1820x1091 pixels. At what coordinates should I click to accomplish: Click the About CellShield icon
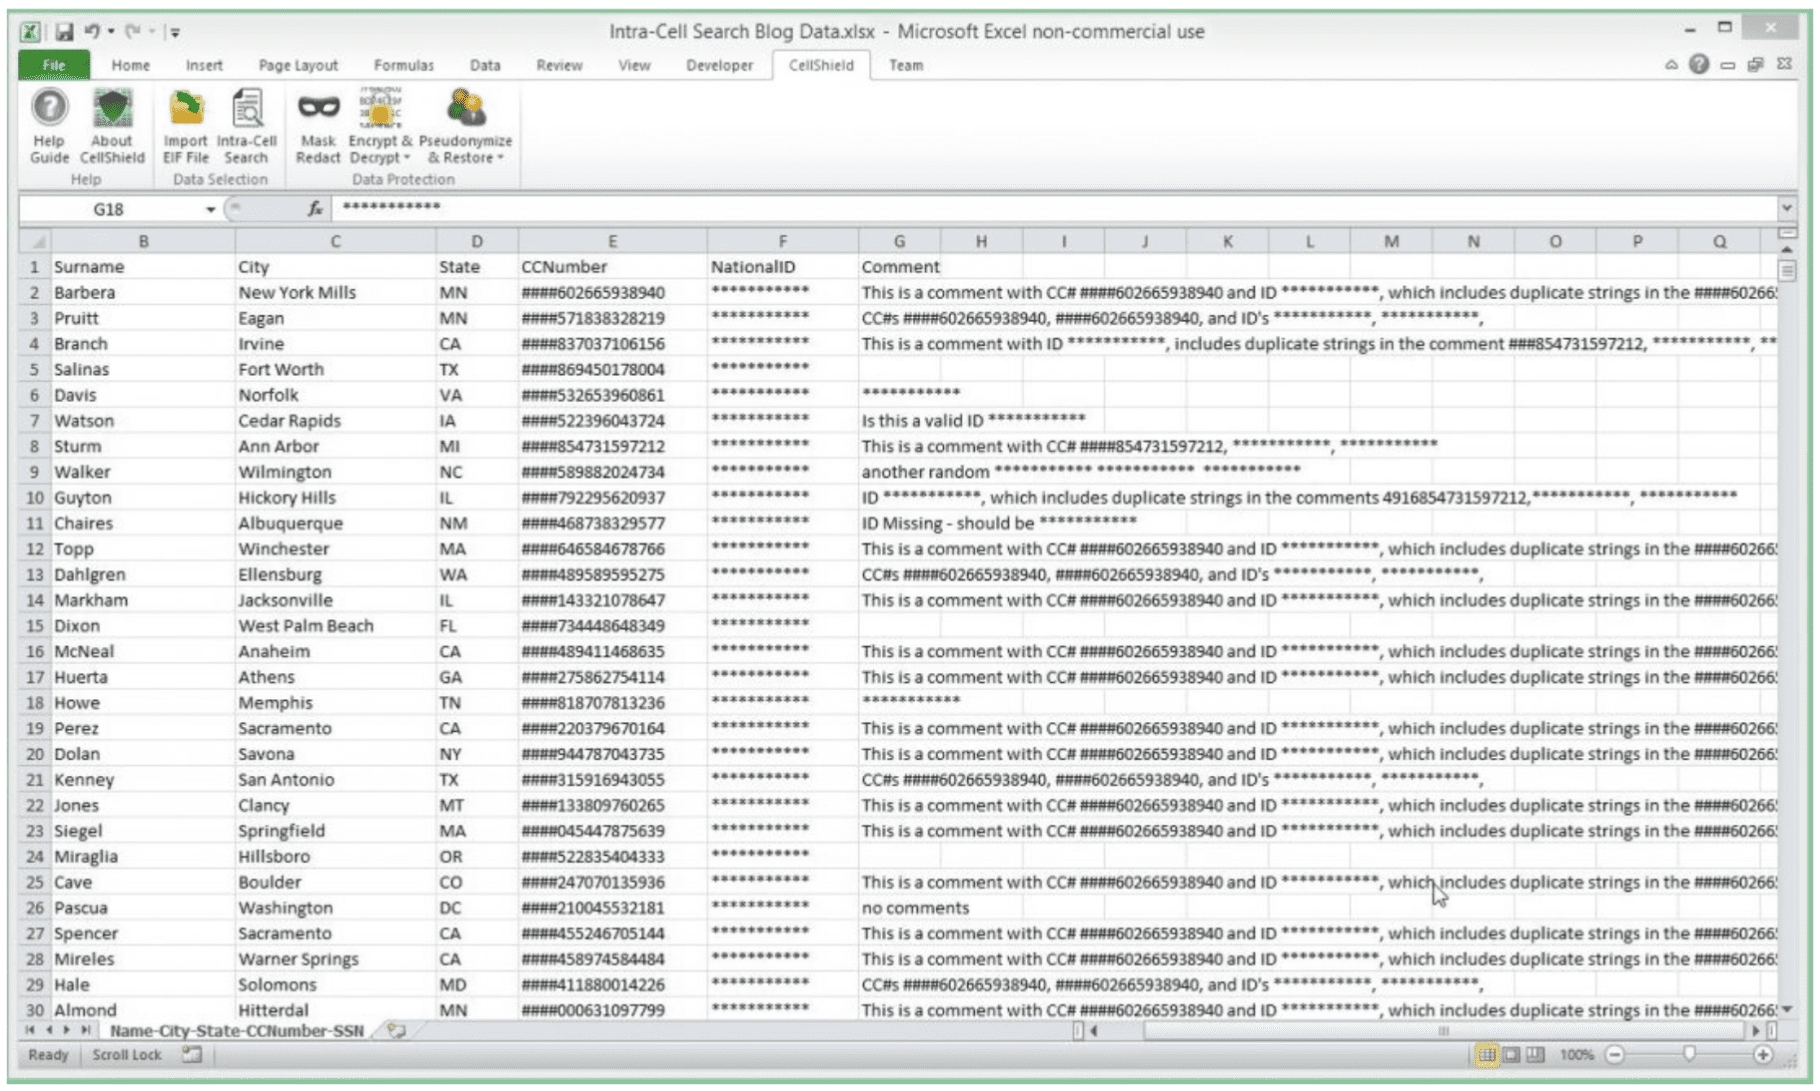pyautogui.click(x=112, y=126)
